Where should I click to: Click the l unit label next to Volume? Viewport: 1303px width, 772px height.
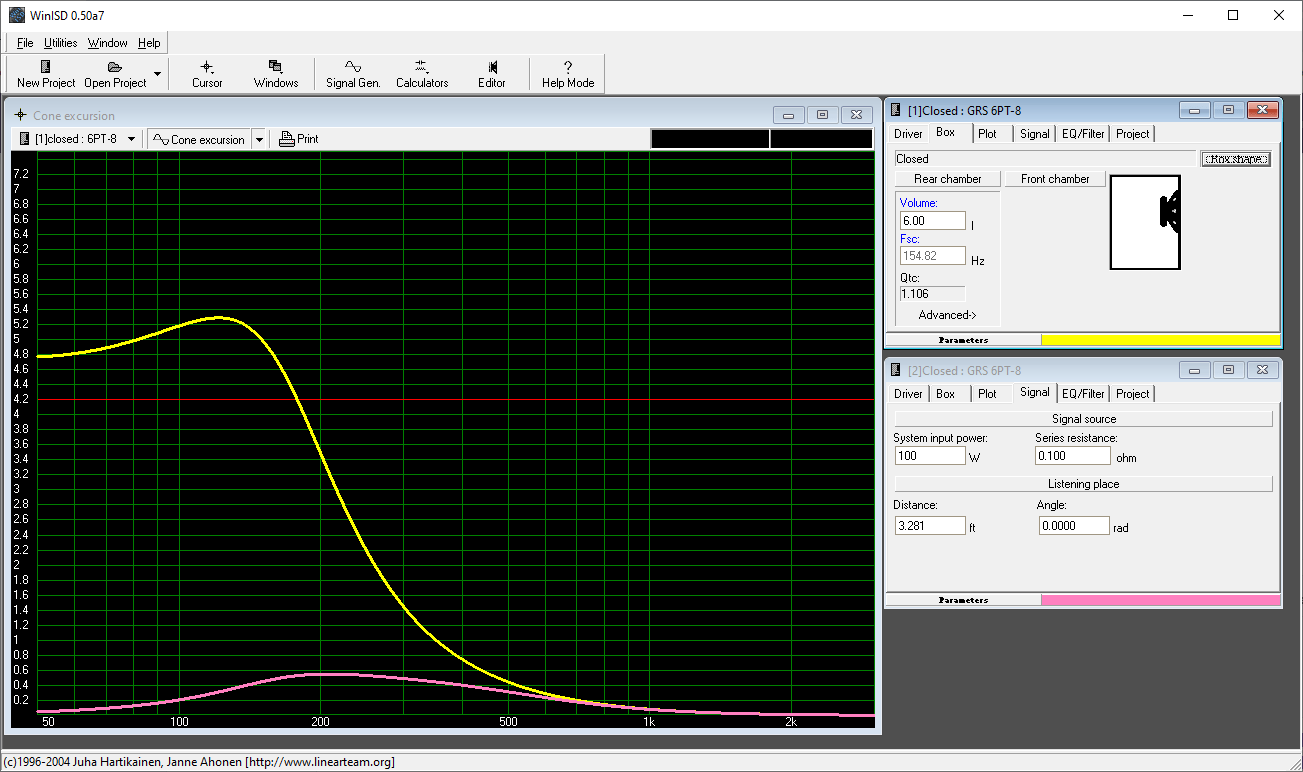pos(972,225)
